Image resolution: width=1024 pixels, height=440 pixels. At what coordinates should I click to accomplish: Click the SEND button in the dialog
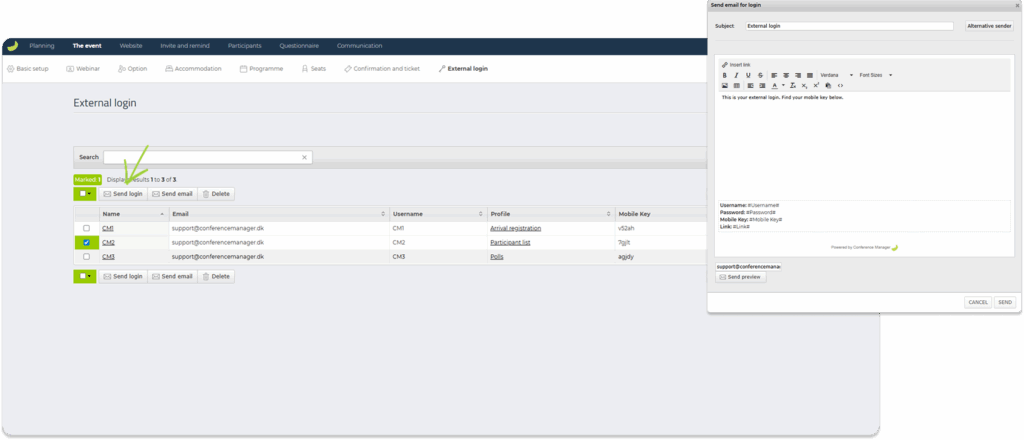pos(1005,301)
